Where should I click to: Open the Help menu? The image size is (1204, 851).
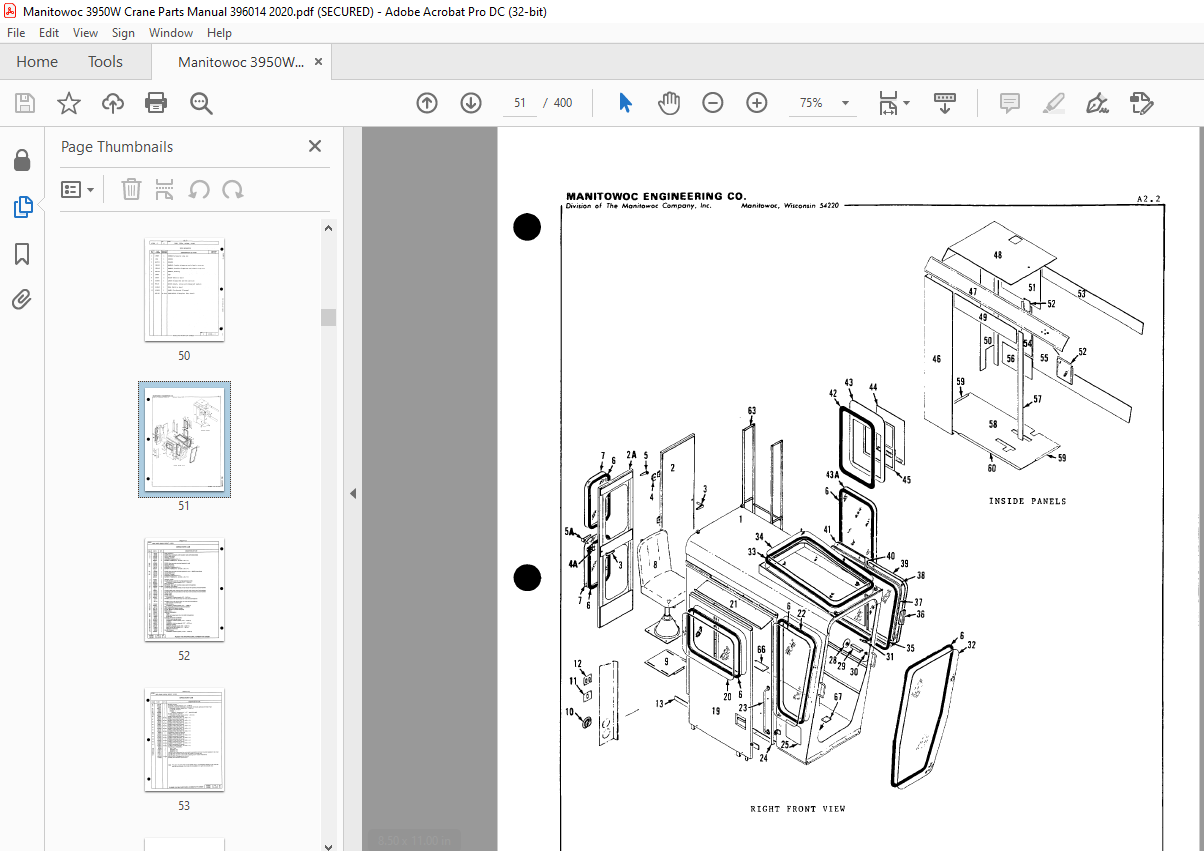(219, 33)
